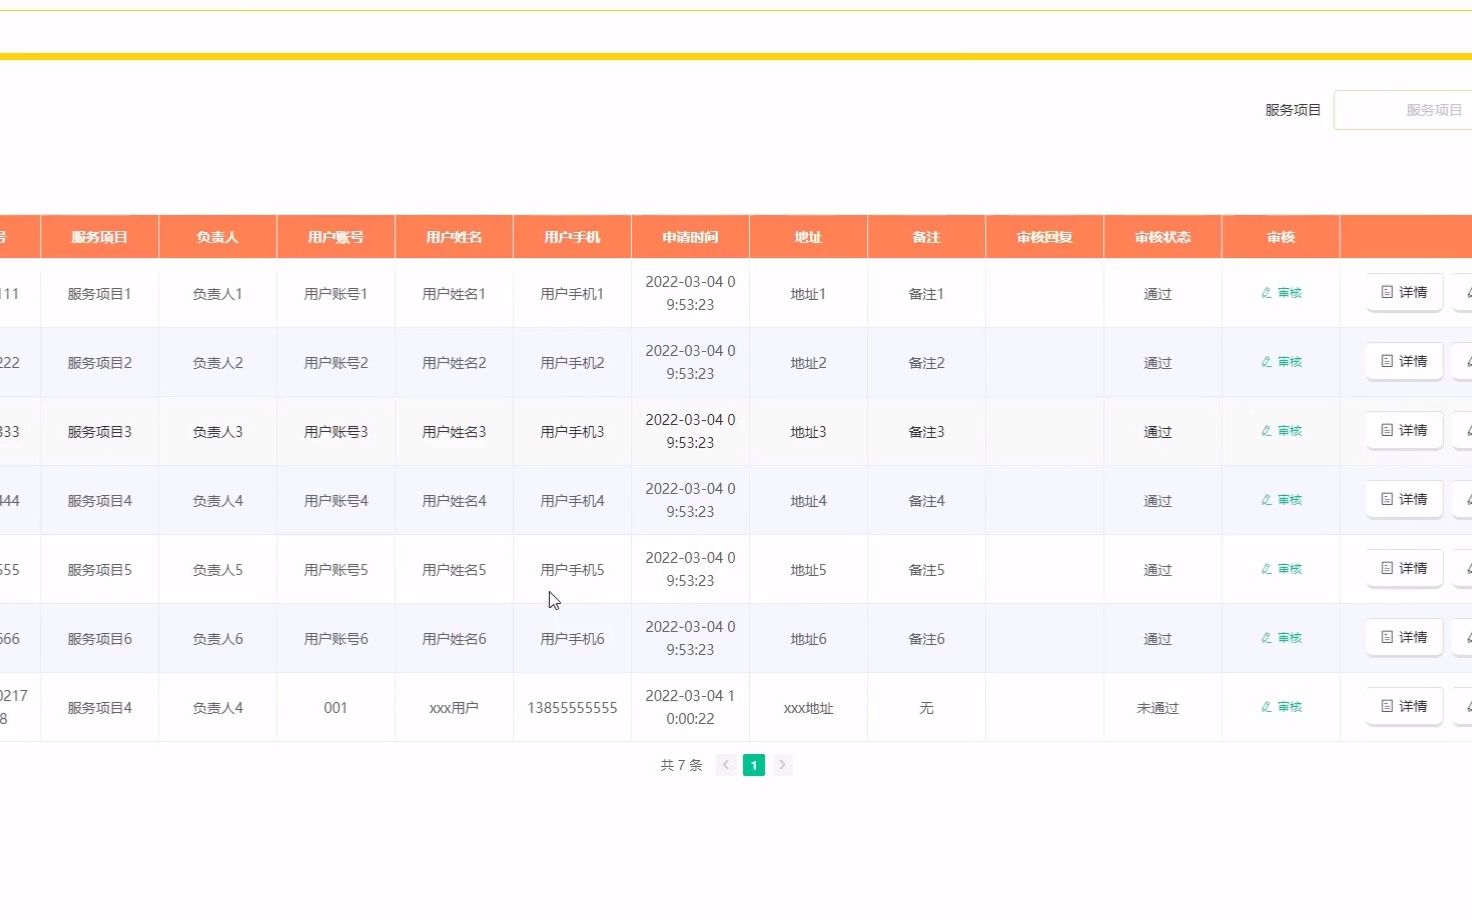Viewport: 1472px width, 920px height.
Task: Select the 负责人 column header
Action: (x=217, y=237)
